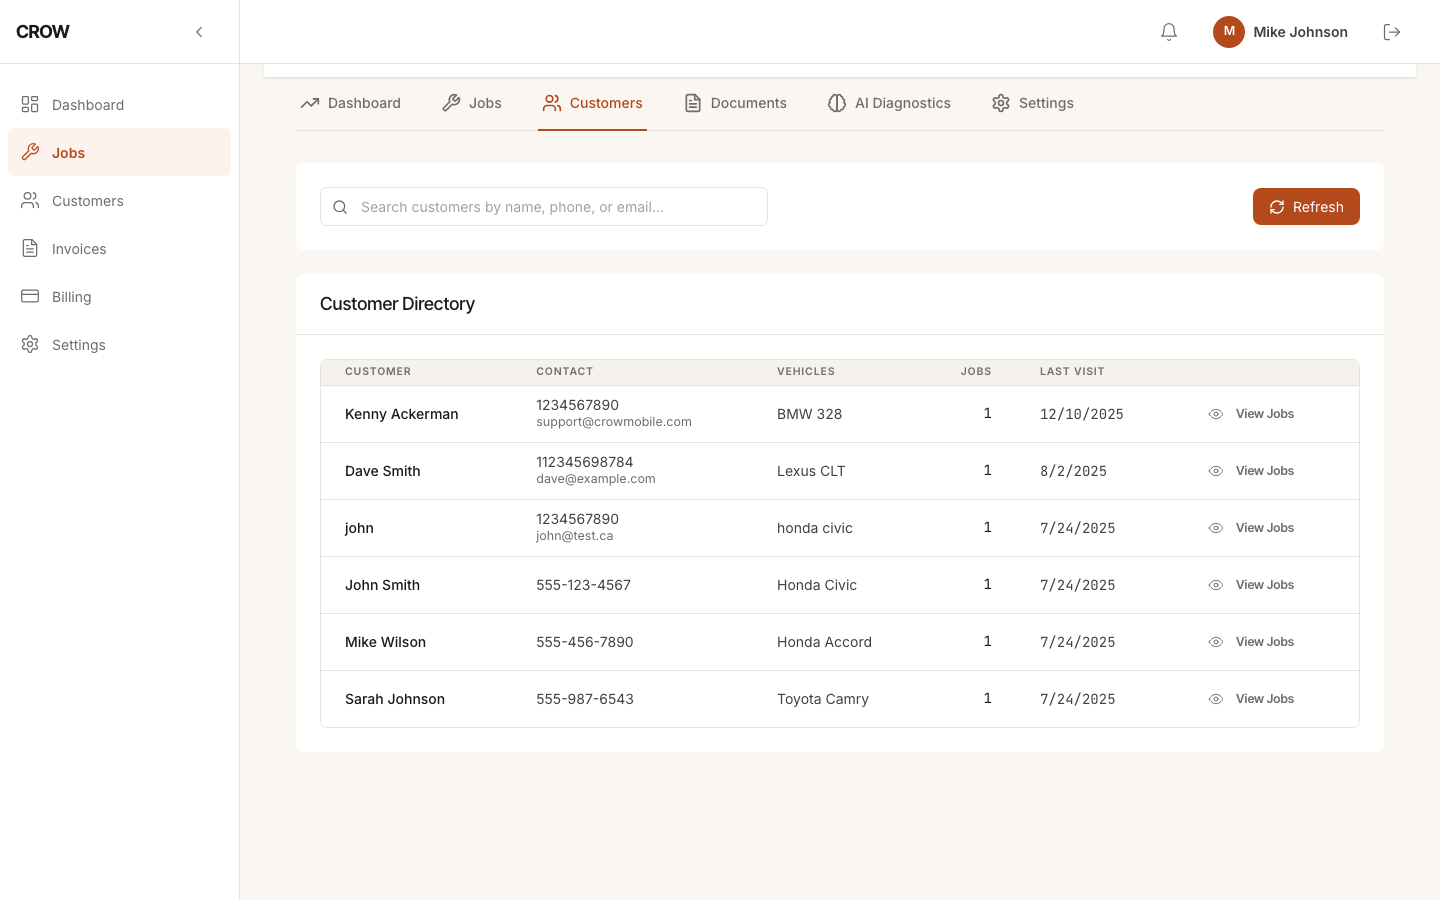
Task: Click the magnifier icon in search box
Action: tap(340, 207)
